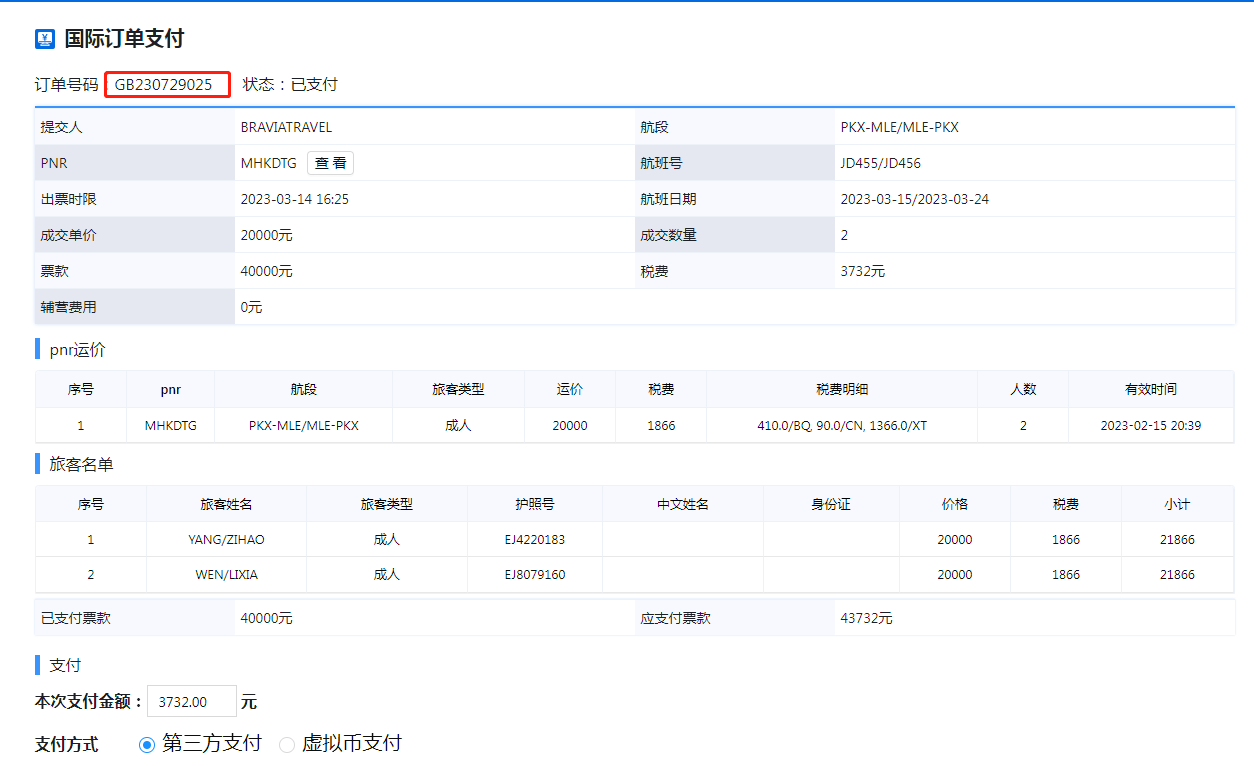The width and height of the screenshot is (1254, 766).
Task: Click the 有效时间 column header
Action: 1150,389
